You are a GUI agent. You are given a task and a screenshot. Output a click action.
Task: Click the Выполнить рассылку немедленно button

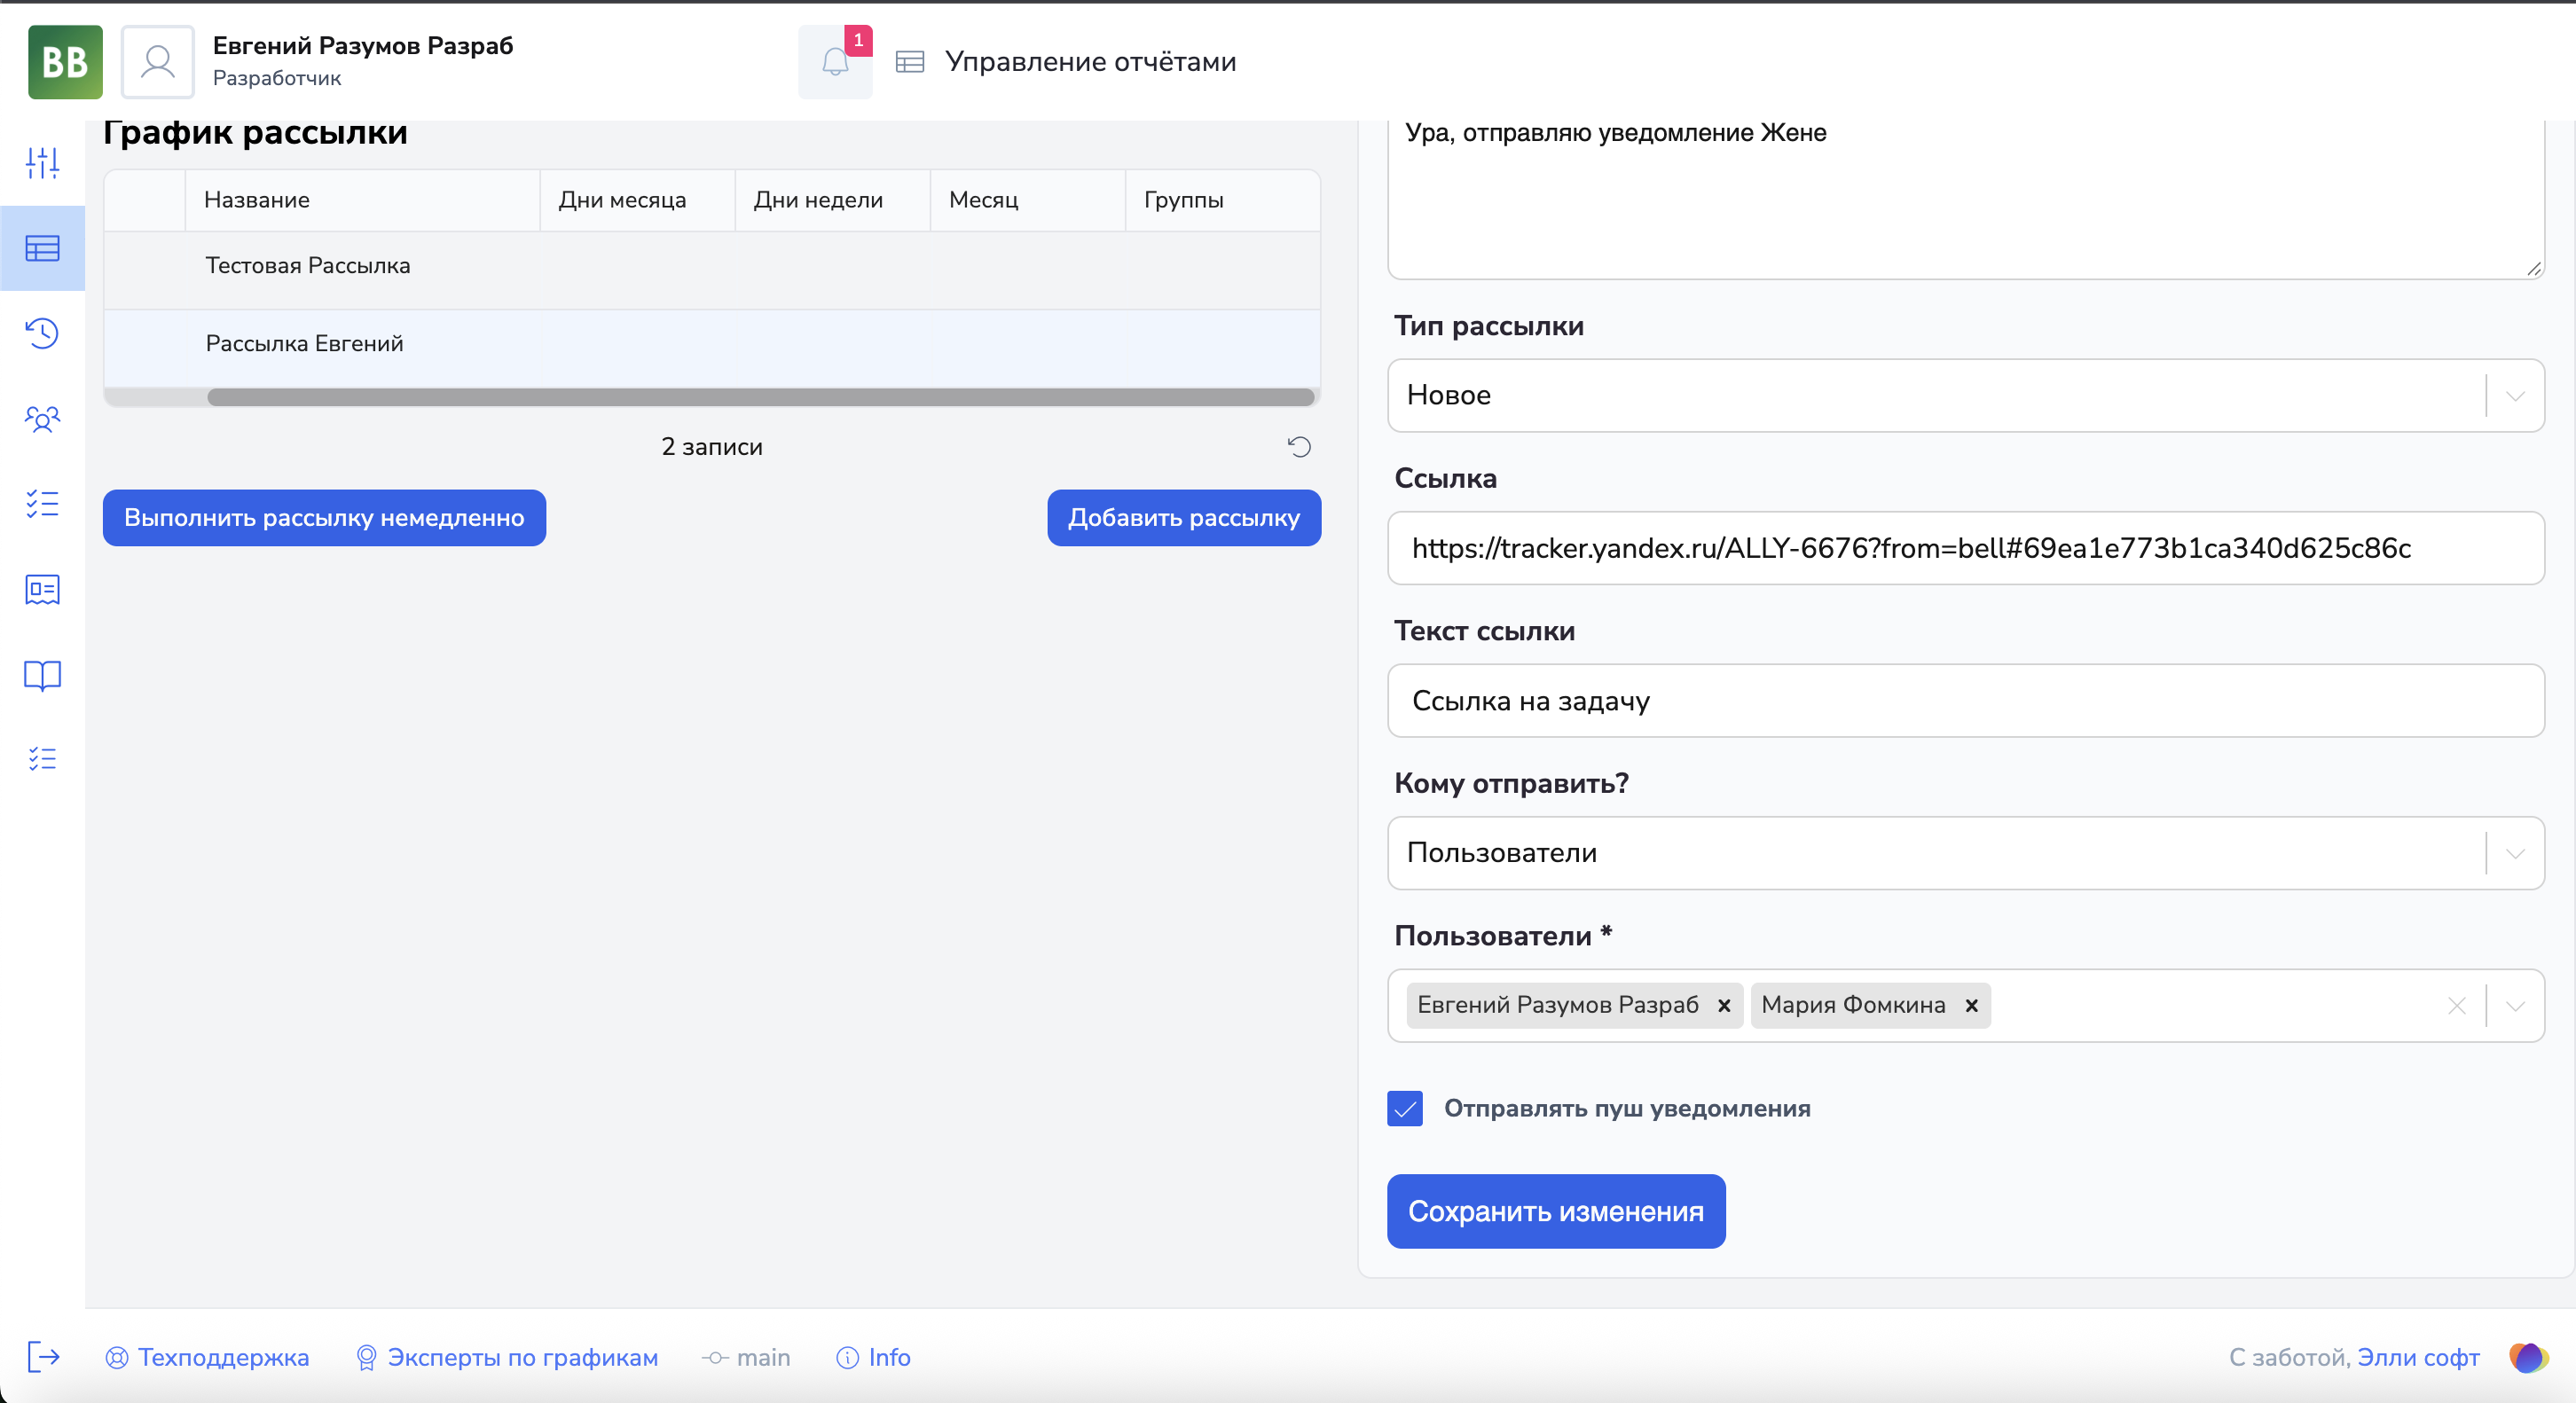pos(324,518)
